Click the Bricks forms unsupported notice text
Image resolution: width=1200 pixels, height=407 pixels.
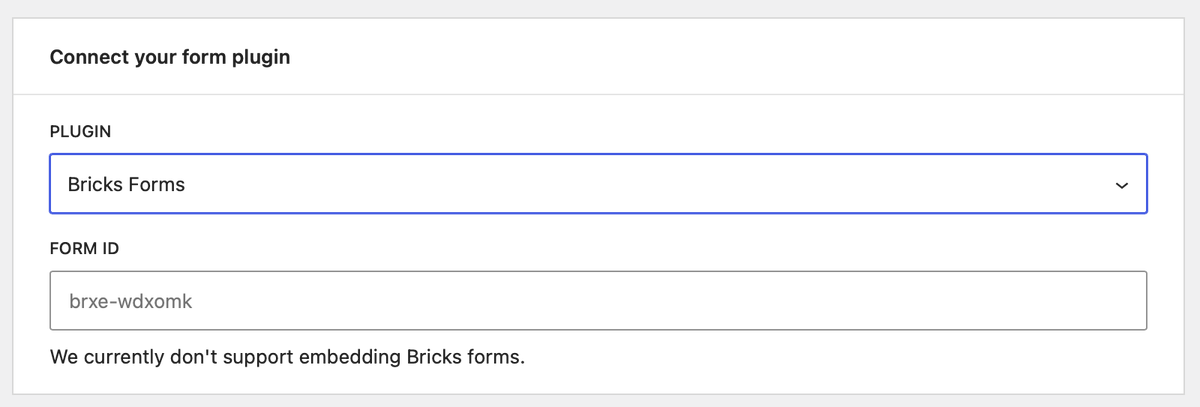coord(287,357)
